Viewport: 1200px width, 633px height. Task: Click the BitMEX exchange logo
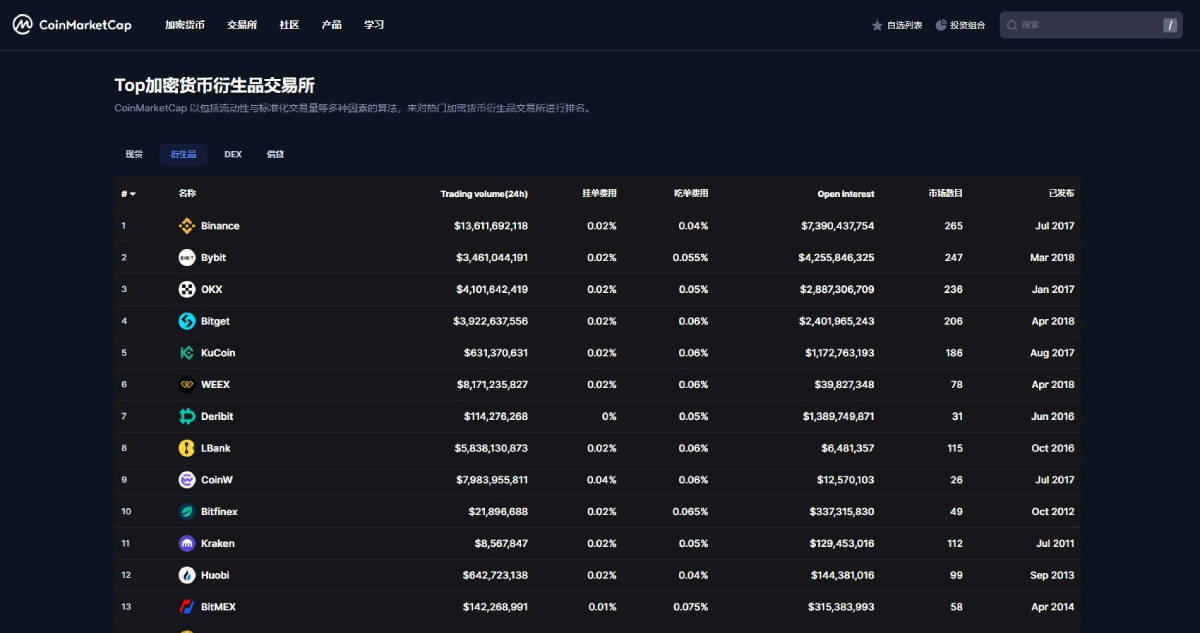tap(186, 607)
